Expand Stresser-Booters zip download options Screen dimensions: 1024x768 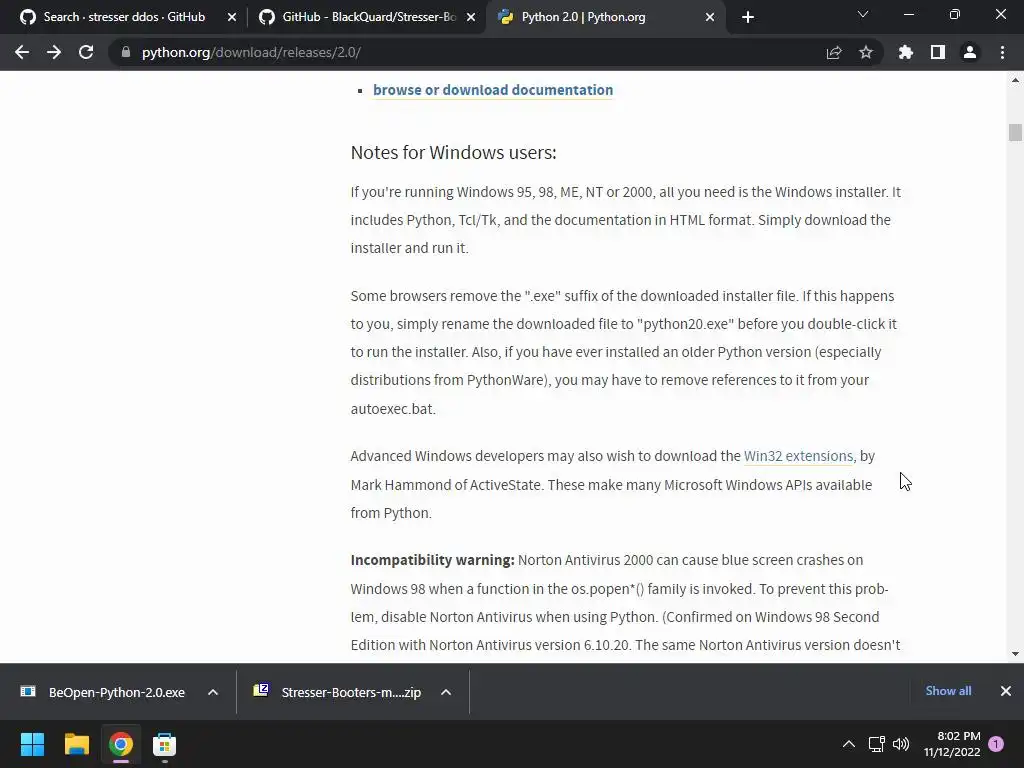coord(446,692)
